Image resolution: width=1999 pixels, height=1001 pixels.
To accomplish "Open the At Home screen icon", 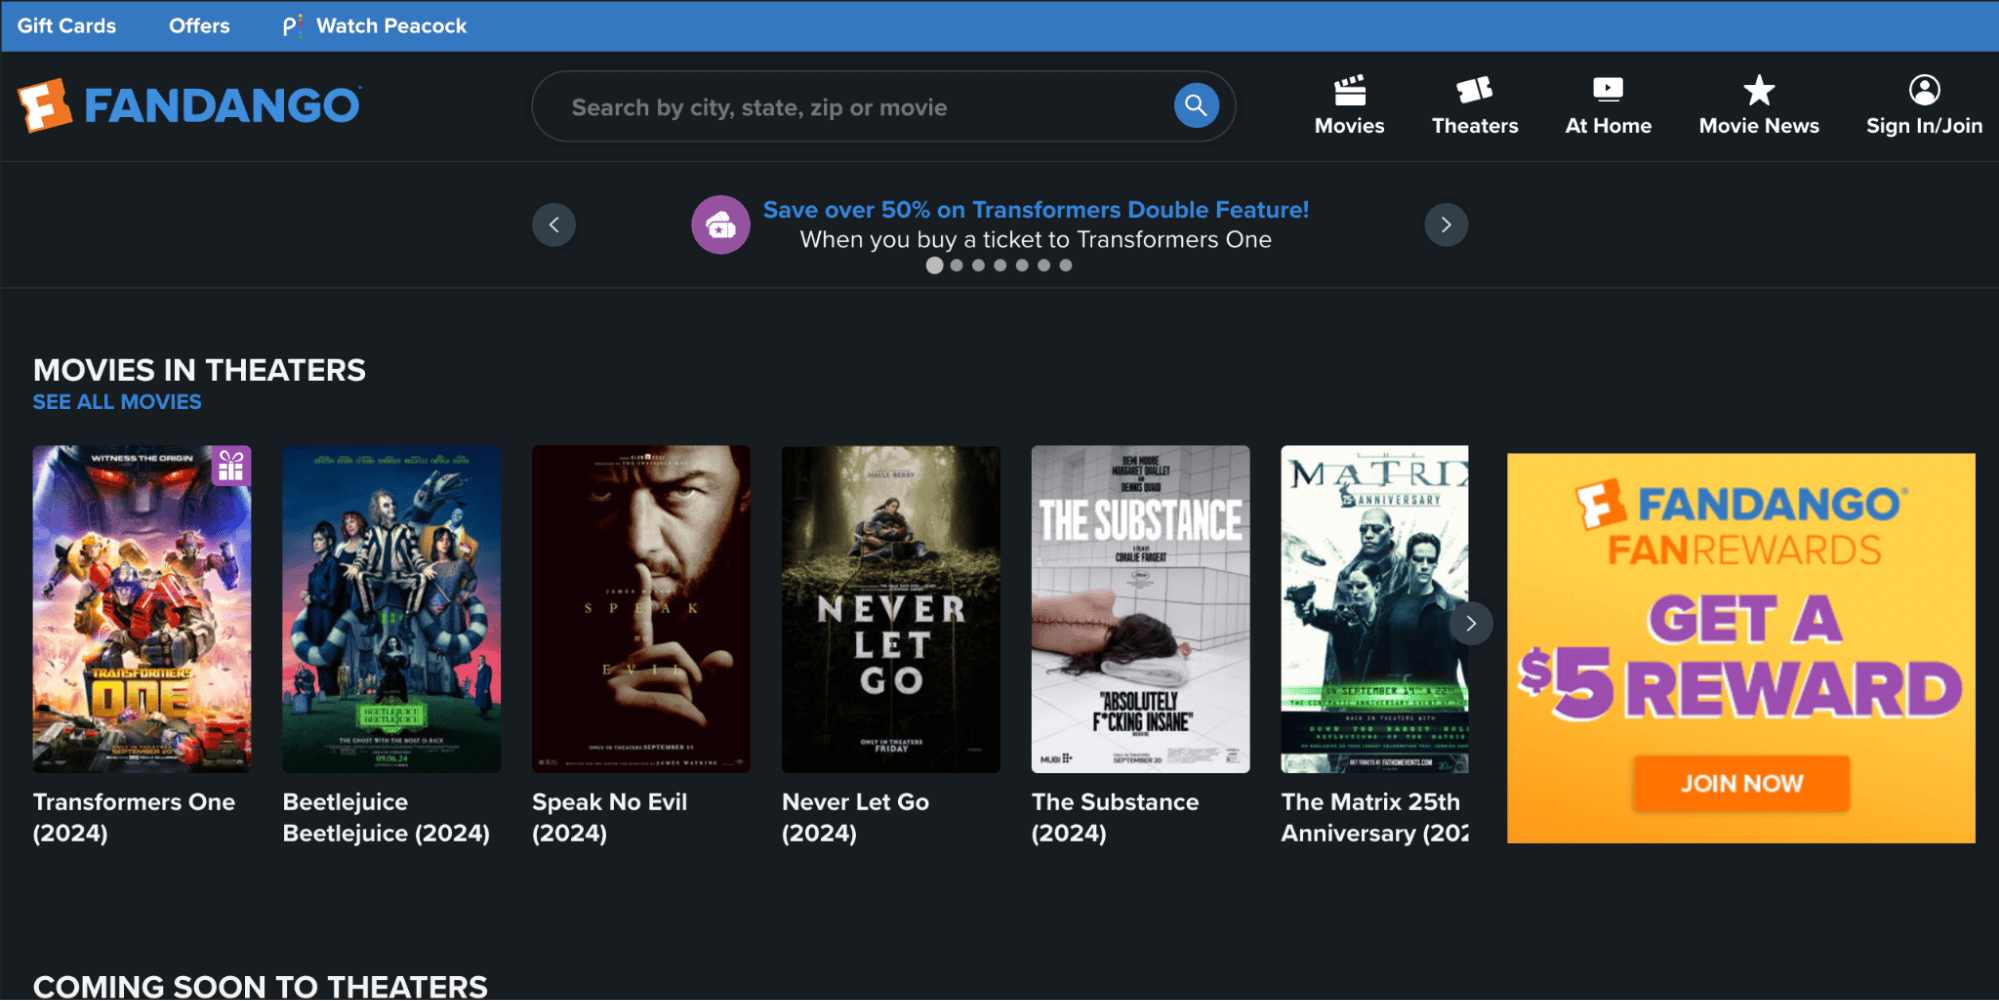I will (1608, 90).
